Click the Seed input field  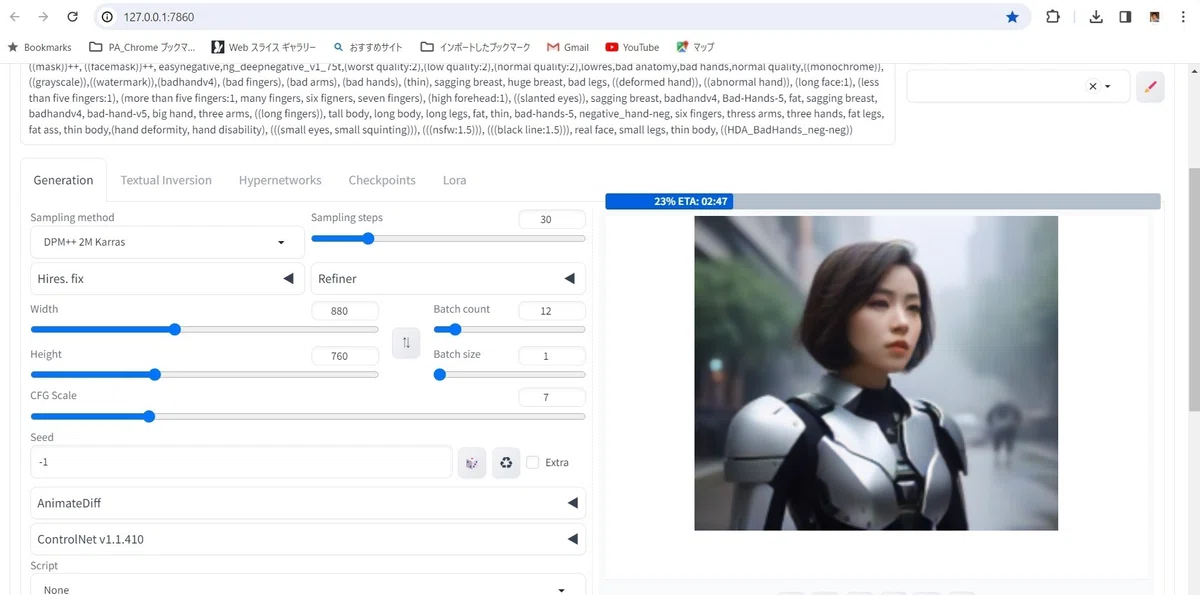241,462
